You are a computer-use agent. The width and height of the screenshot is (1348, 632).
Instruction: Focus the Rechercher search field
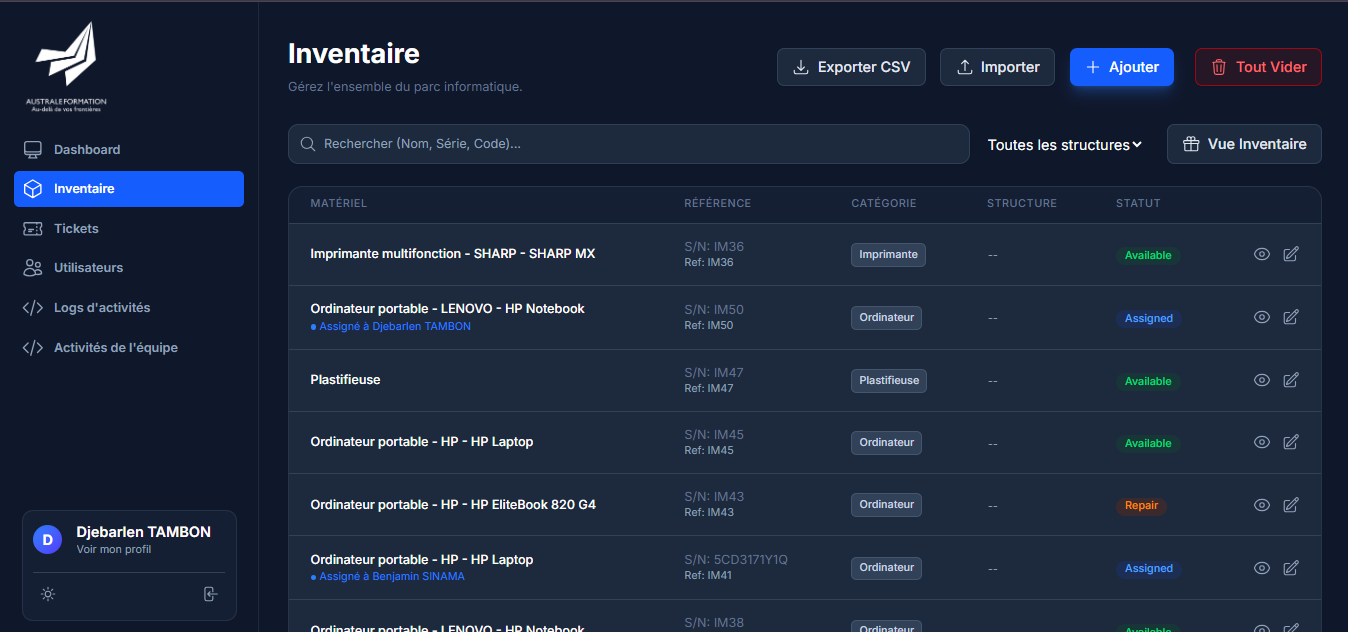(629, 144)
